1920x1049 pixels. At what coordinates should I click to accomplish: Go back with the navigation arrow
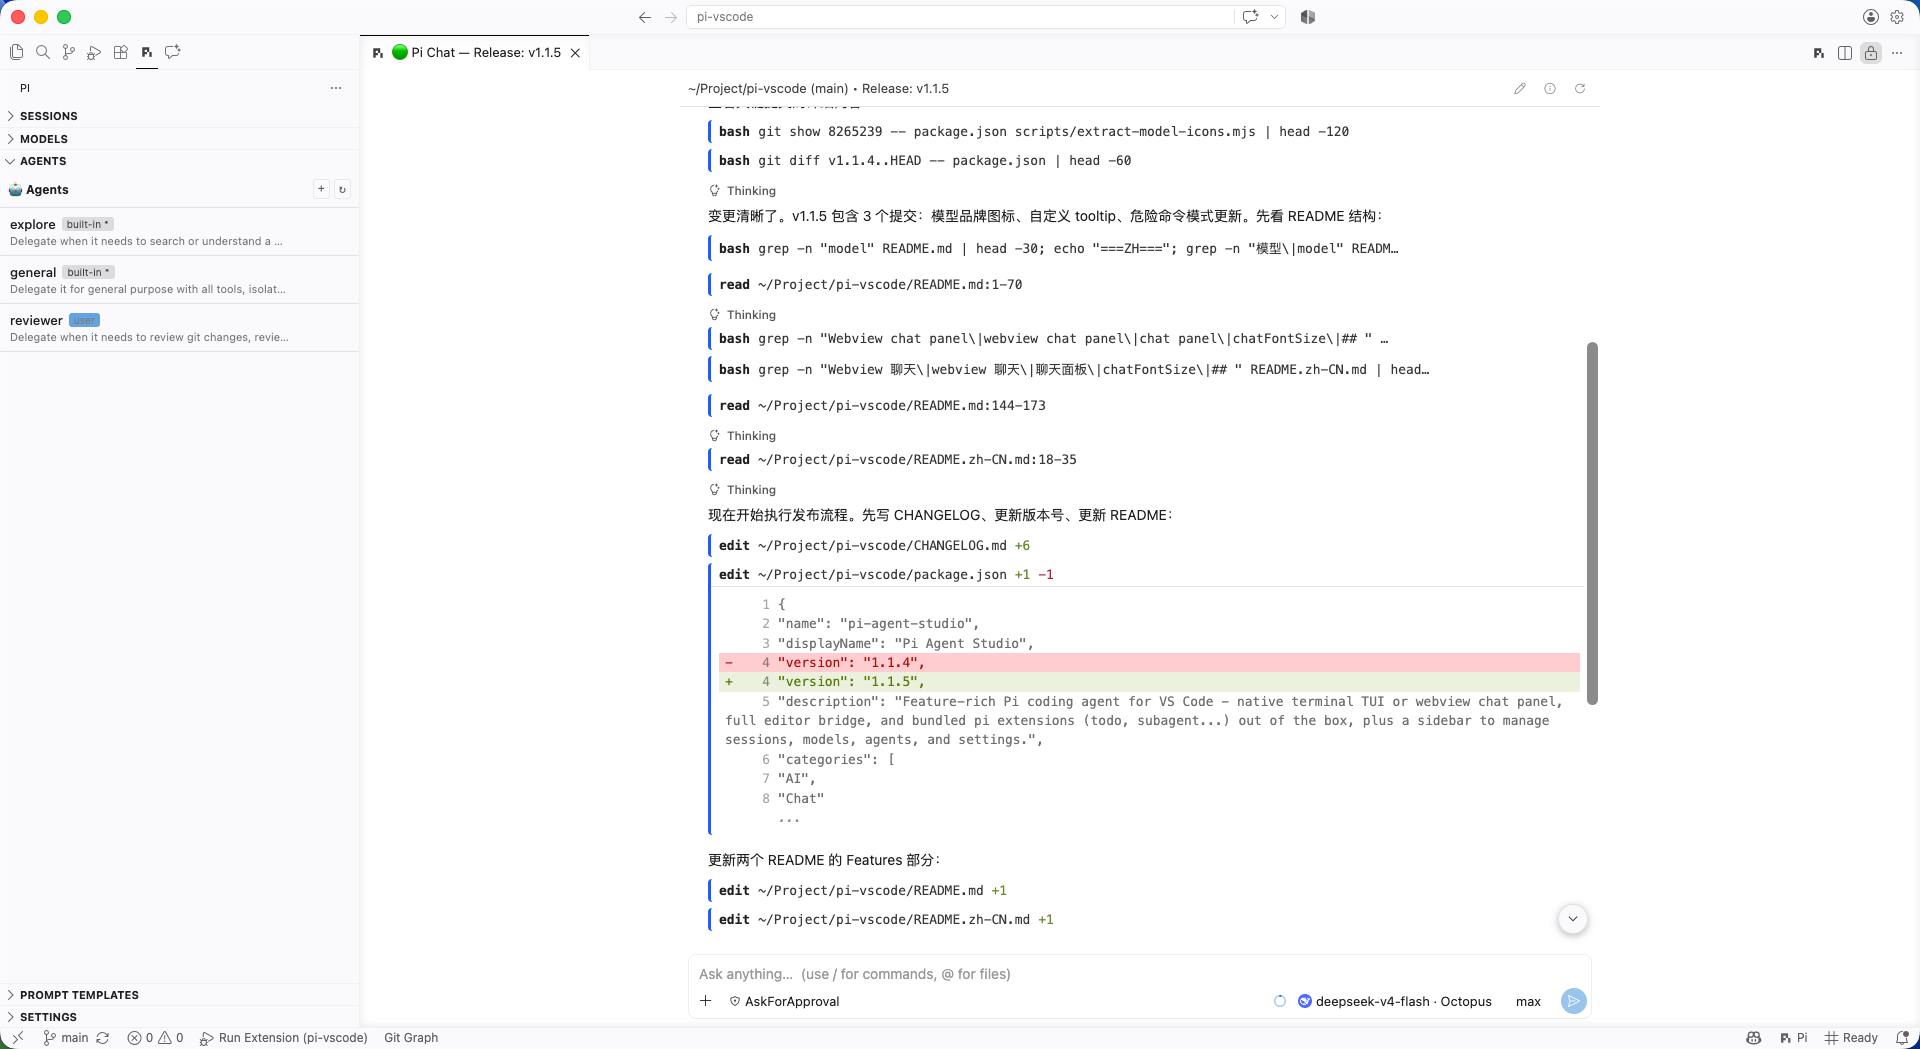(x=645, y=17)
